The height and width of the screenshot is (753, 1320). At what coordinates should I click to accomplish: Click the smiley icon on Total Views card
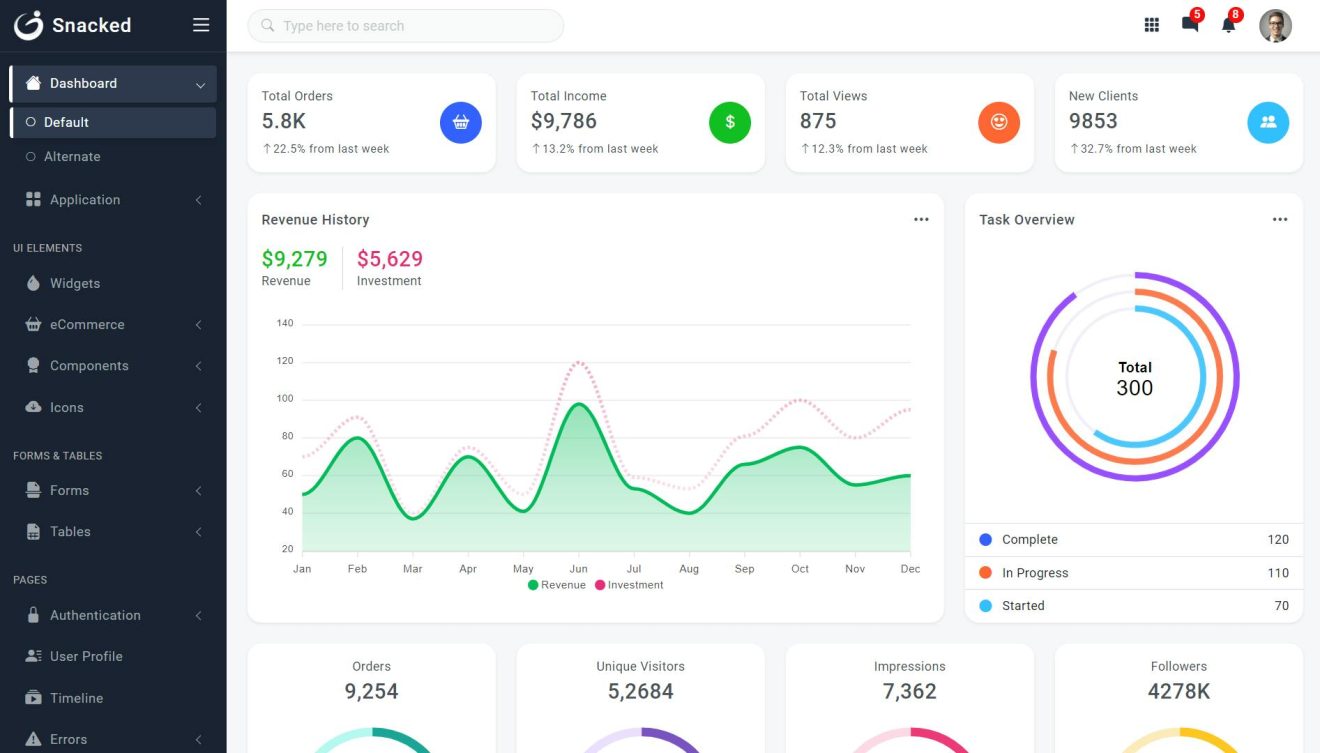click(x=999, y=121)
